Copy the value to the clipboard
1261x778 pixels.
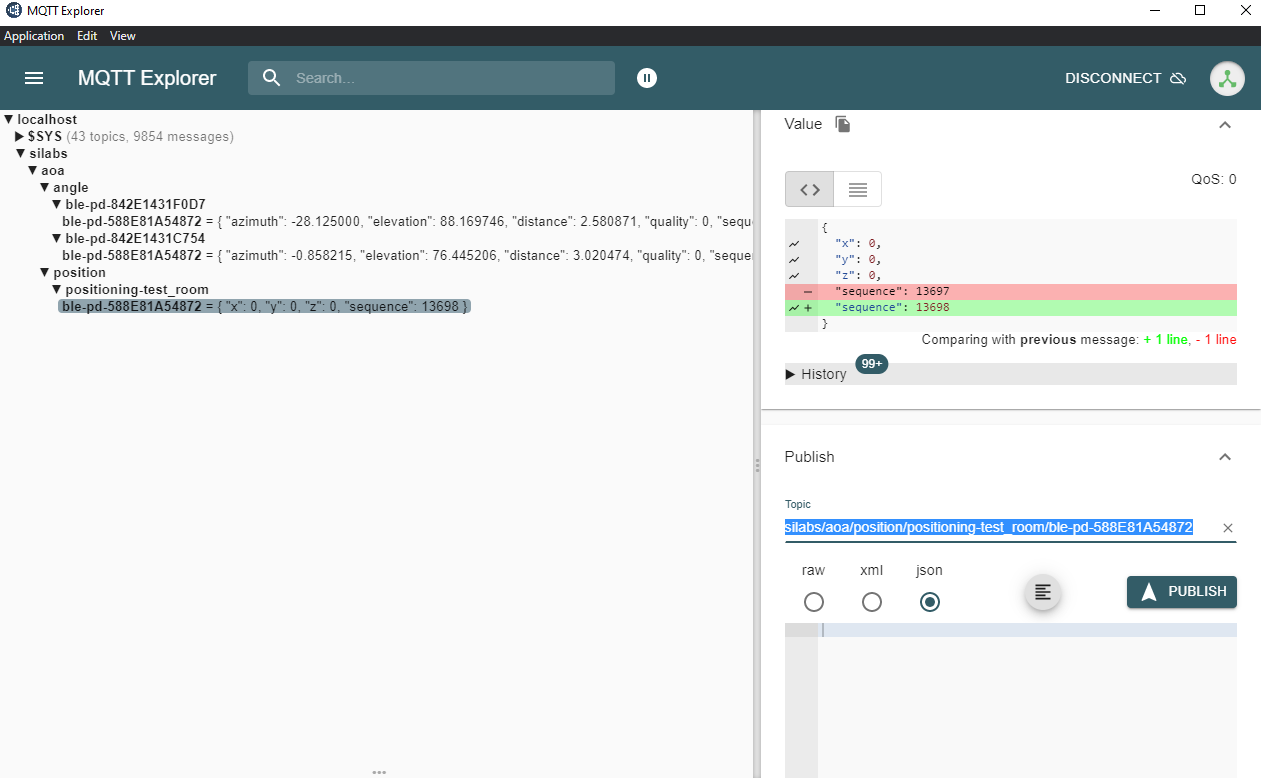(843, 124)
